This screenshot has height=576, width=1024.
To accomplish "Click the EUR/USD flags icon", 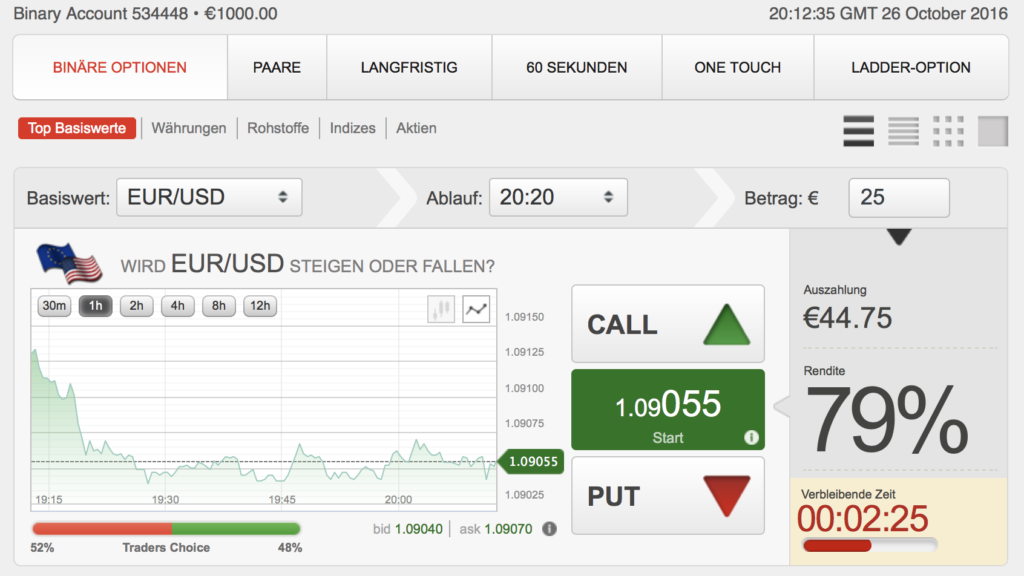I will (x=69, y=263).
